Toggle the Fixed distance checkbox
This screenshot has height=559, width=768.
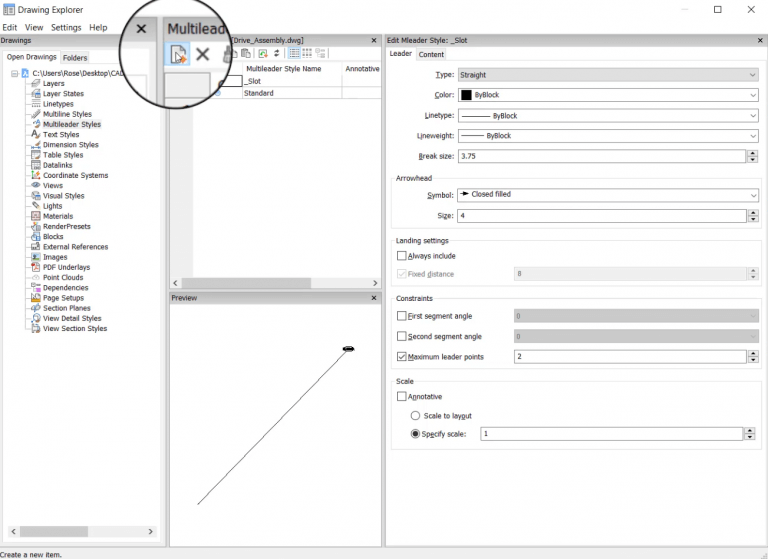[x=402, y=274]
